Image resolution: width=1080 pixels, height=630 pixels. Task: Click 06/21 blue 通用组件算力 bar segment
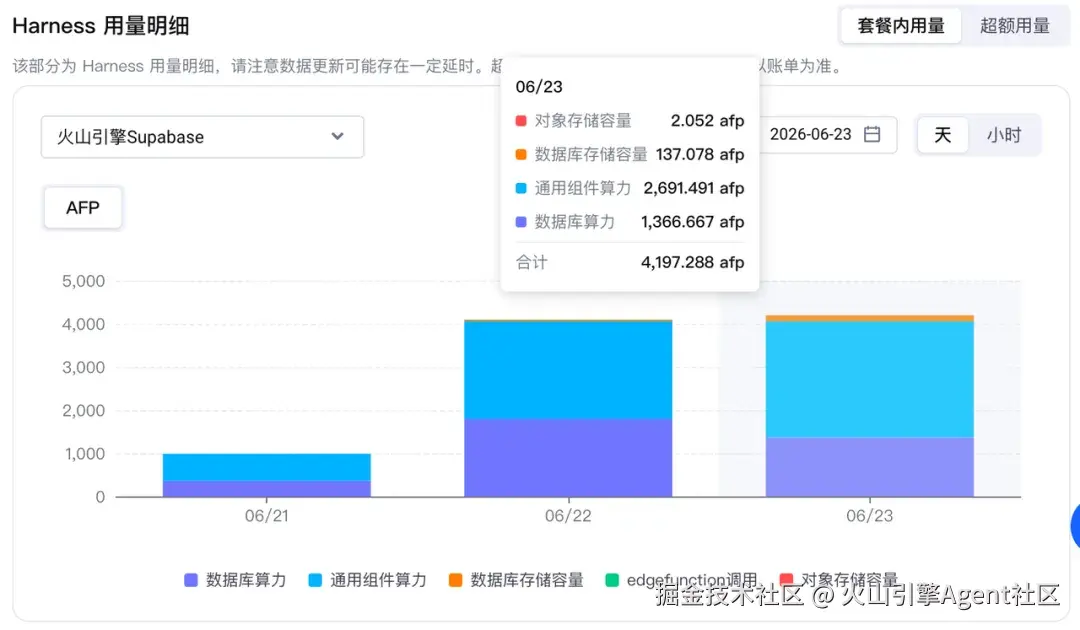click(x=267, y=468)
